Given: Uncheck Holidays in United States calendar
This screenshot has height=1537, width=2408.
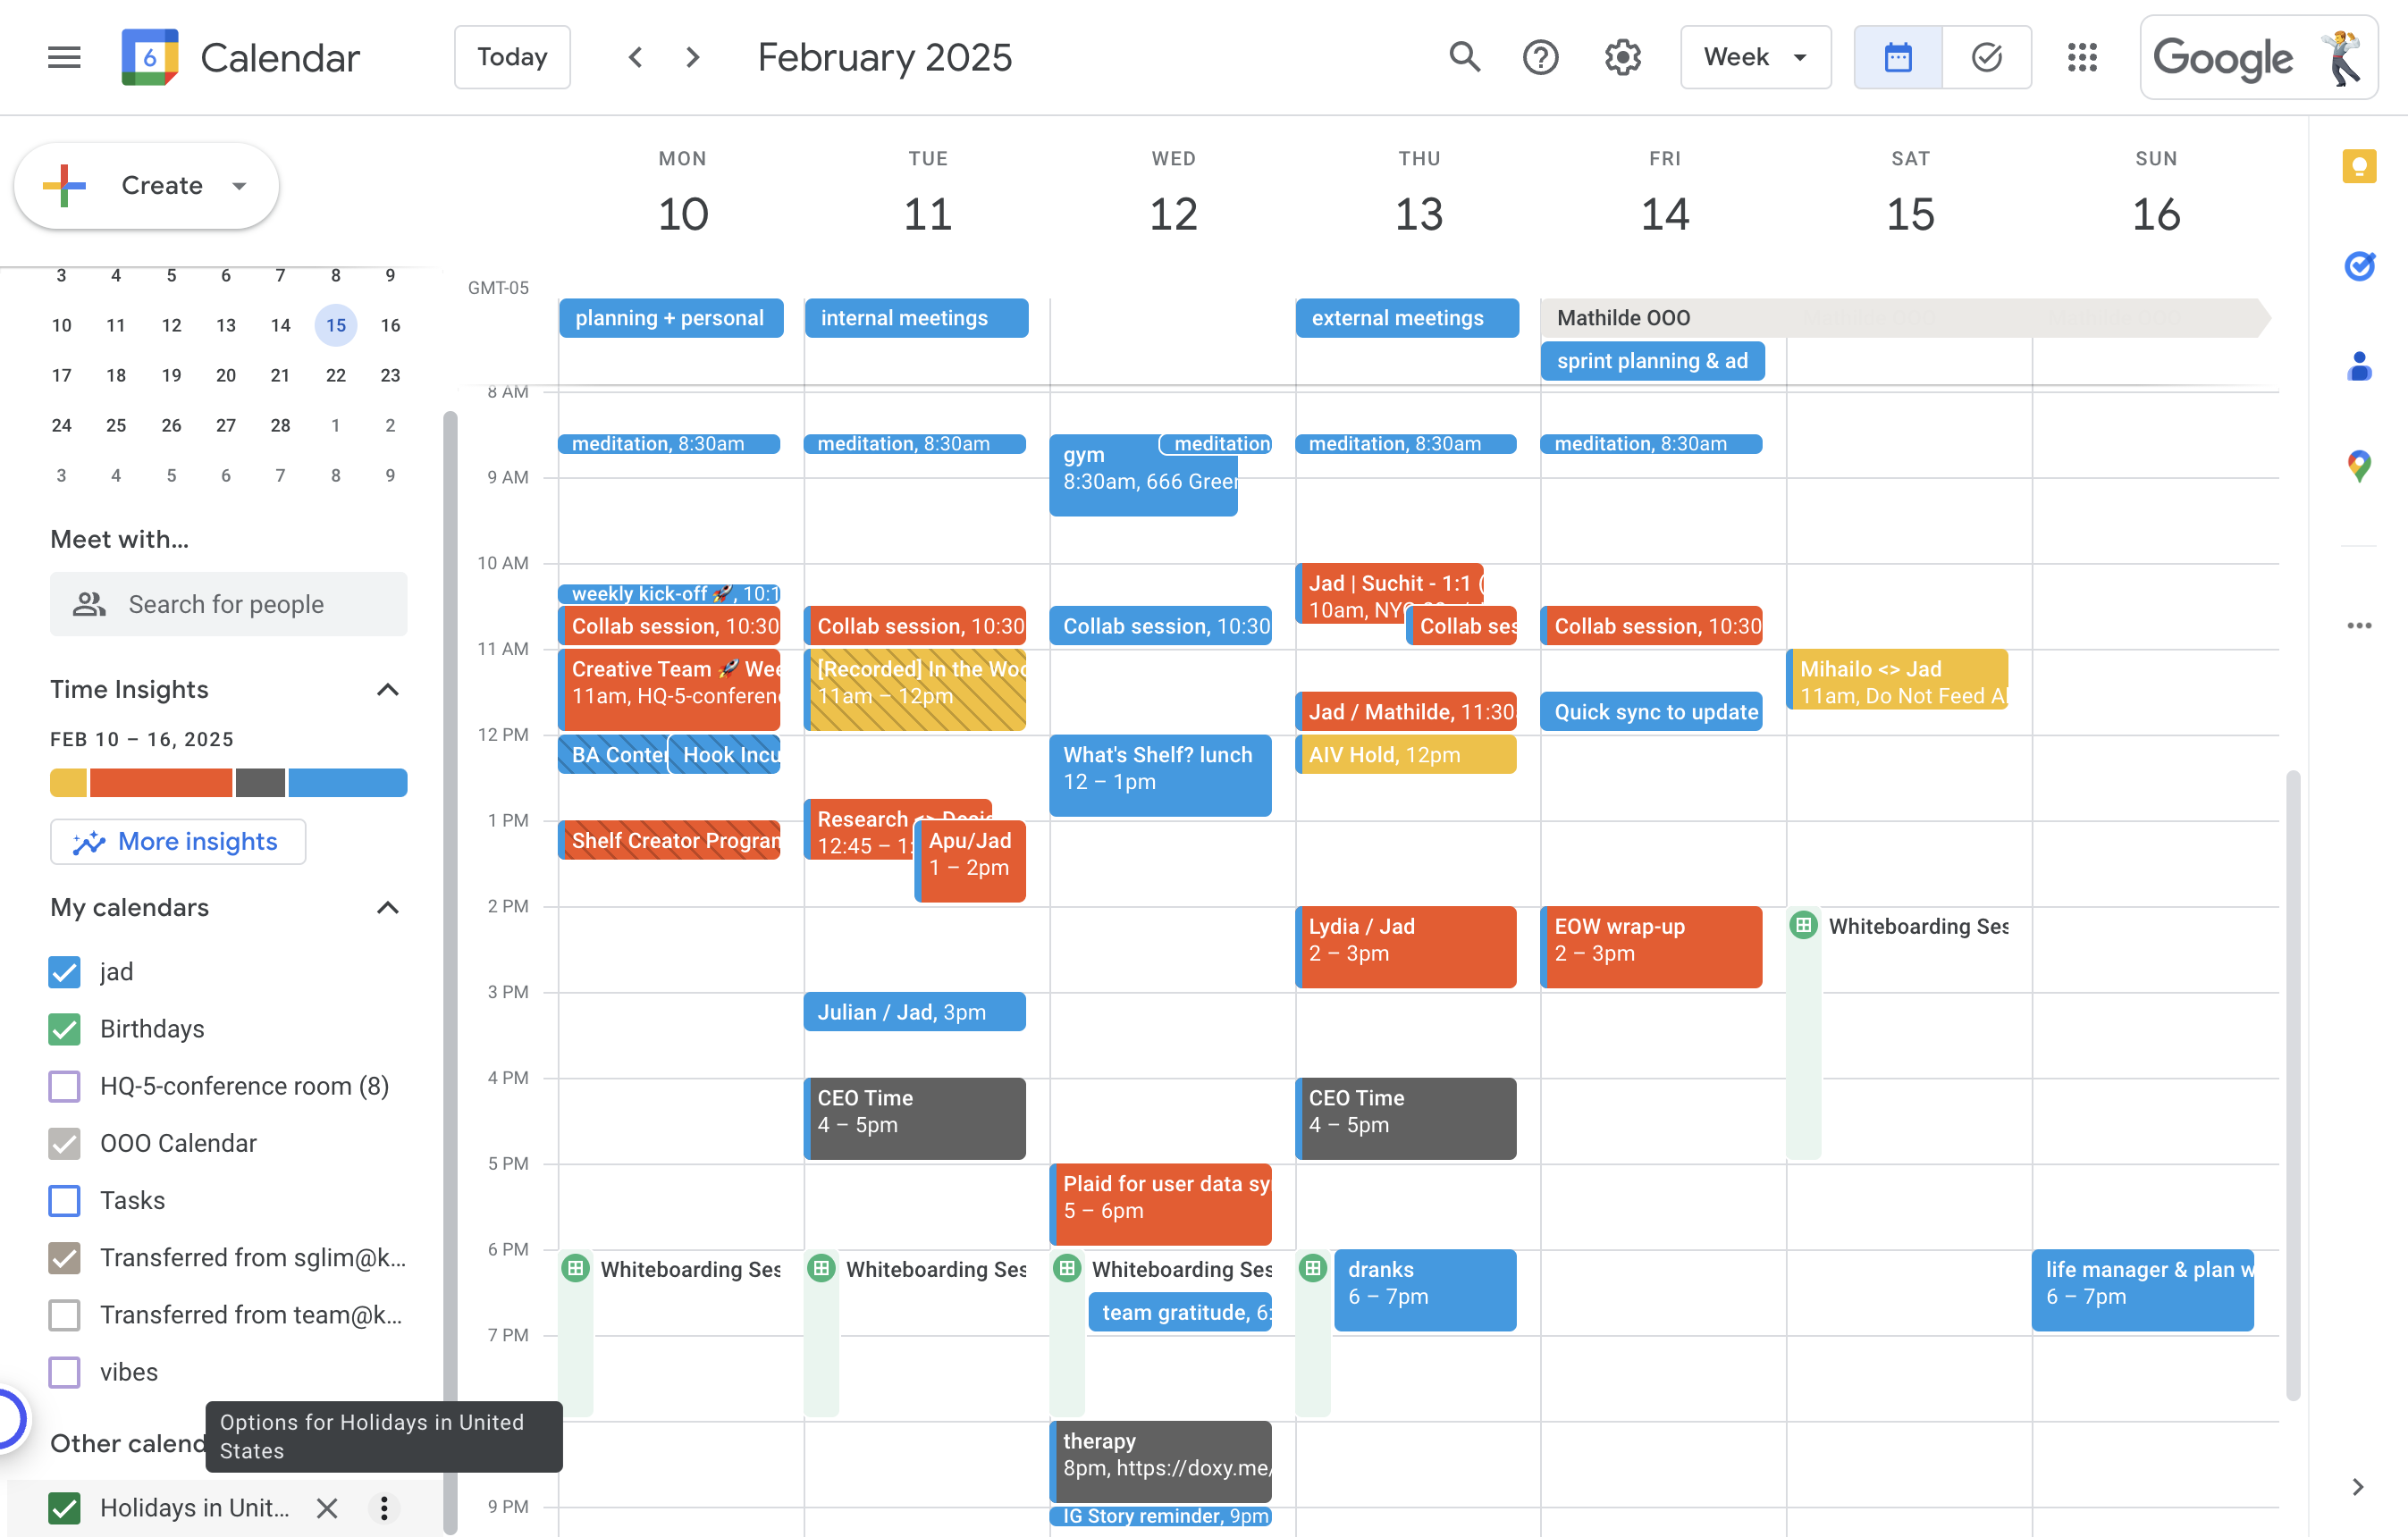Looking at the screenshot, I should click(64, 1507).
